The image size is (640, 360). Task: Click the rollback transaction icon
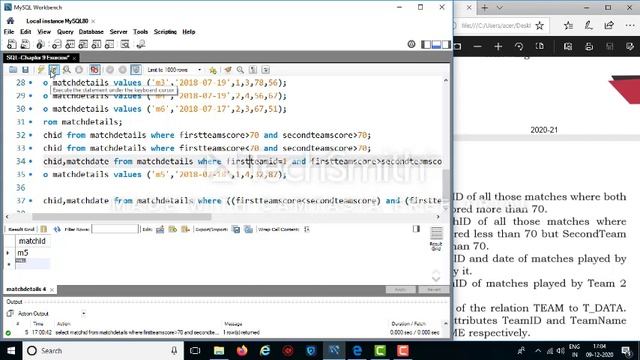(122, 70)
